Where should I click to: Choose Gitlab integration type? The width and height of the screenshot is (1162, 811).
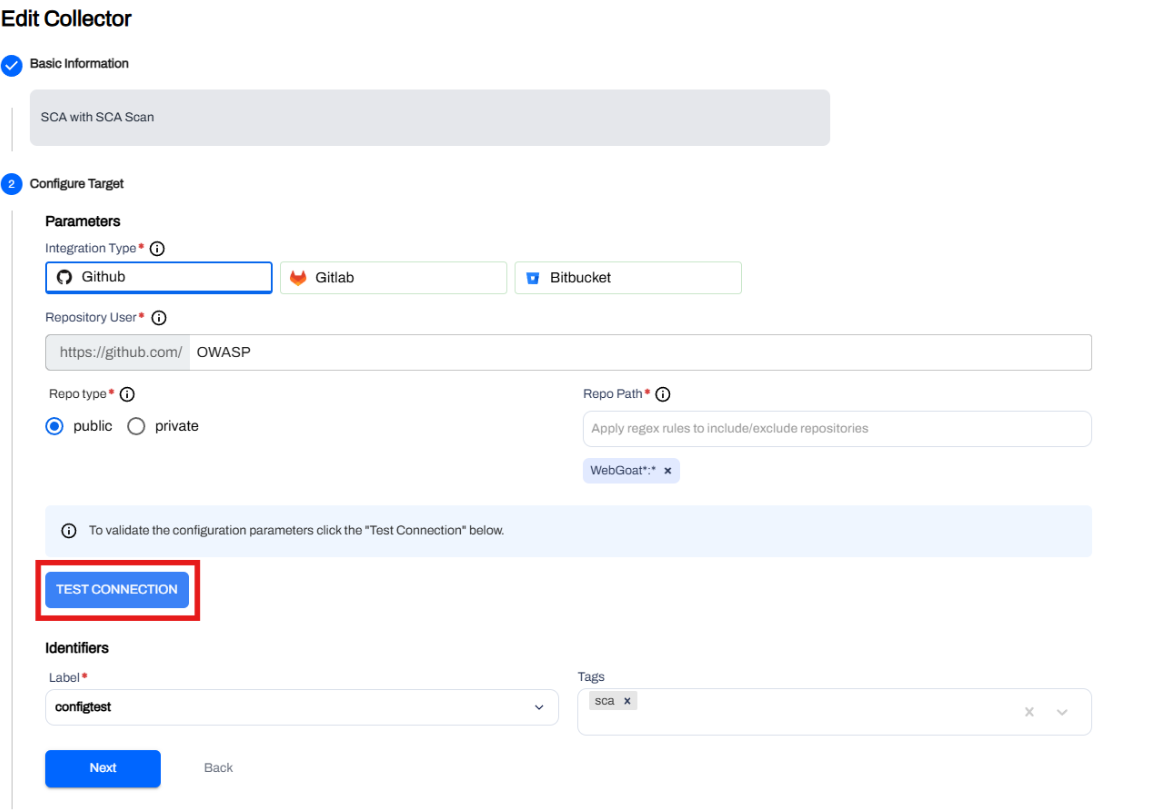tap(393, 278)
